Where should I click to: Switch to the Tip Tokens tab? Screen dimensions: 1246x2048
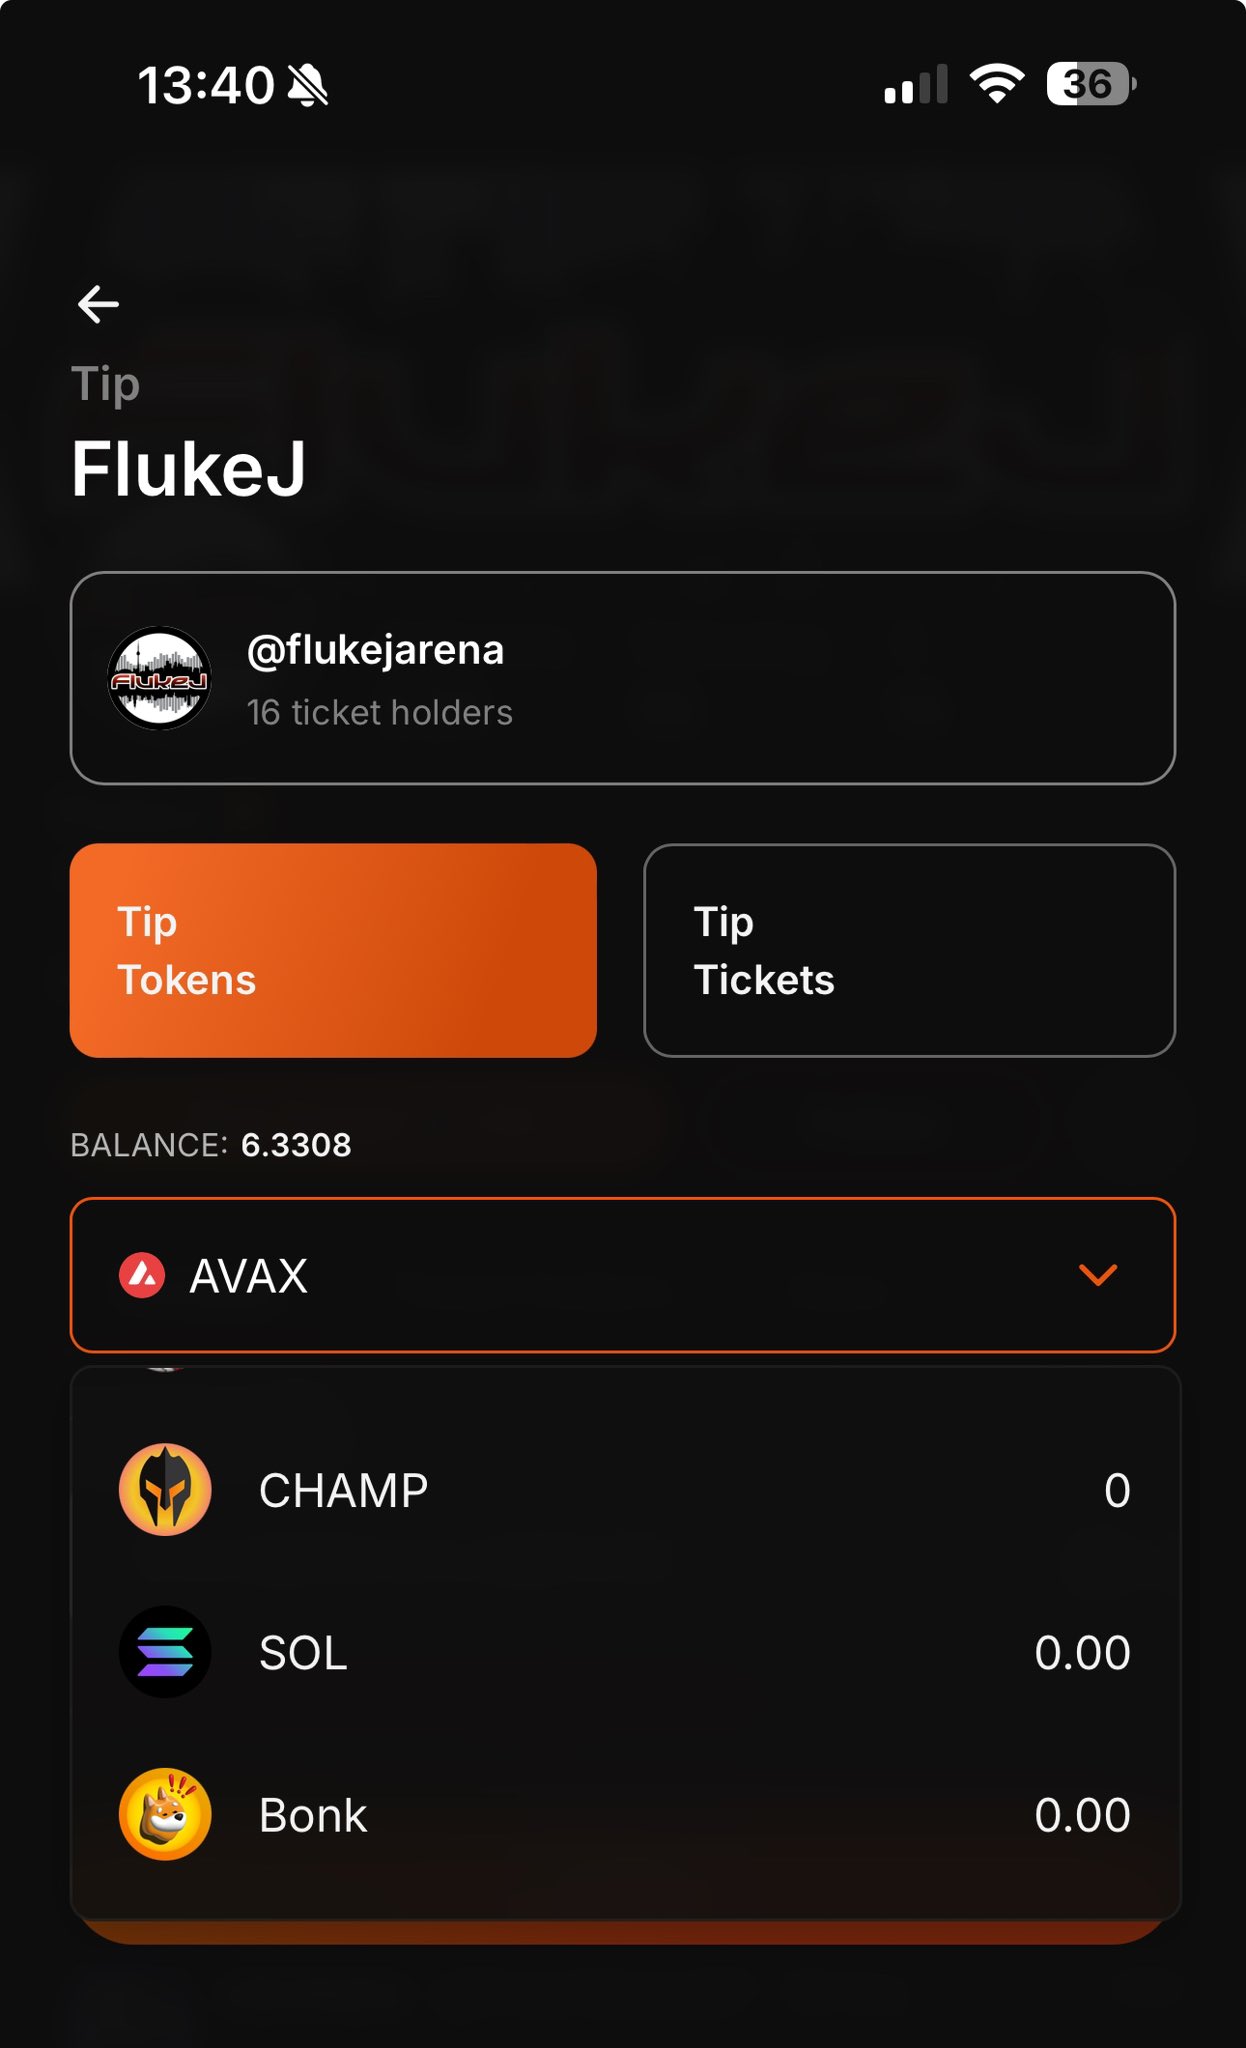pos(333,951)
